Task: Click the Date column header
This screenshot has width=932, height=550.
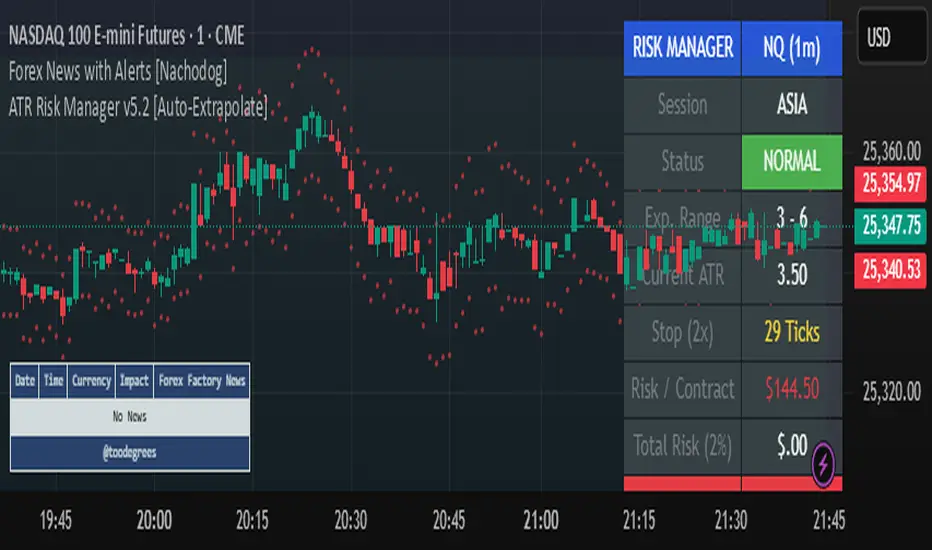Action: [x=25, y=381]
